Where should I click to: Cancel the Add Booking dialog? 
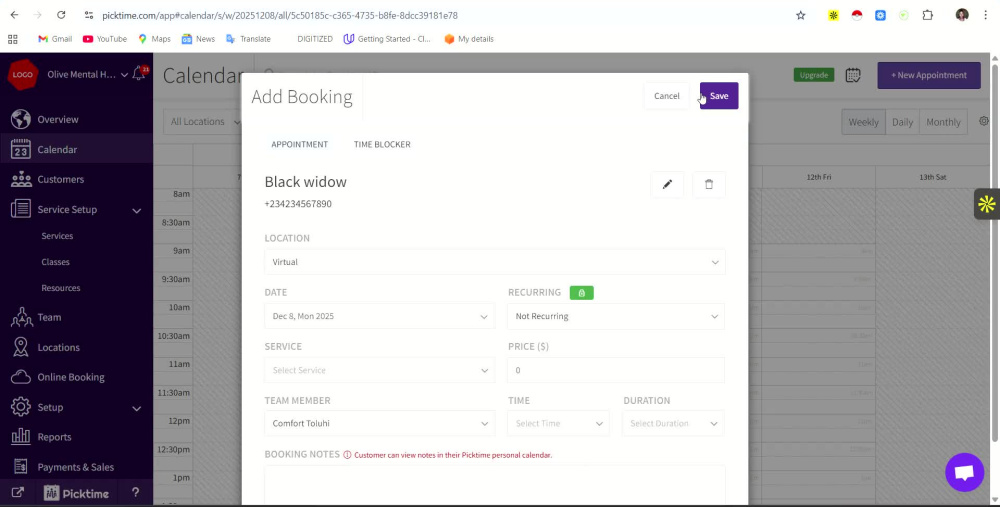[666, 96]
